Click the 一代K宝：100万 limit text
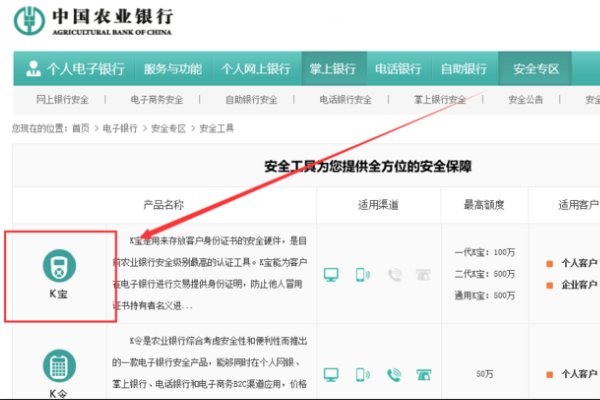This screenshot has height=400, width=600. click(x=485, y=252)
